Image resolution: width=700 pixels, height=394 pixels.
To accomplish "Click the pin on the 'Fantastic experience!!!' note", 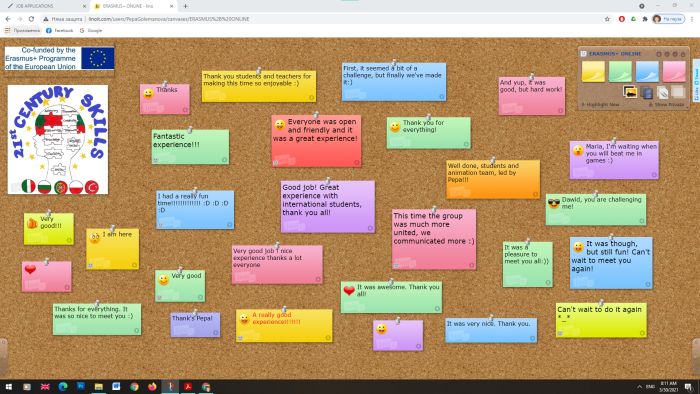I will click(x=190, y=130).
